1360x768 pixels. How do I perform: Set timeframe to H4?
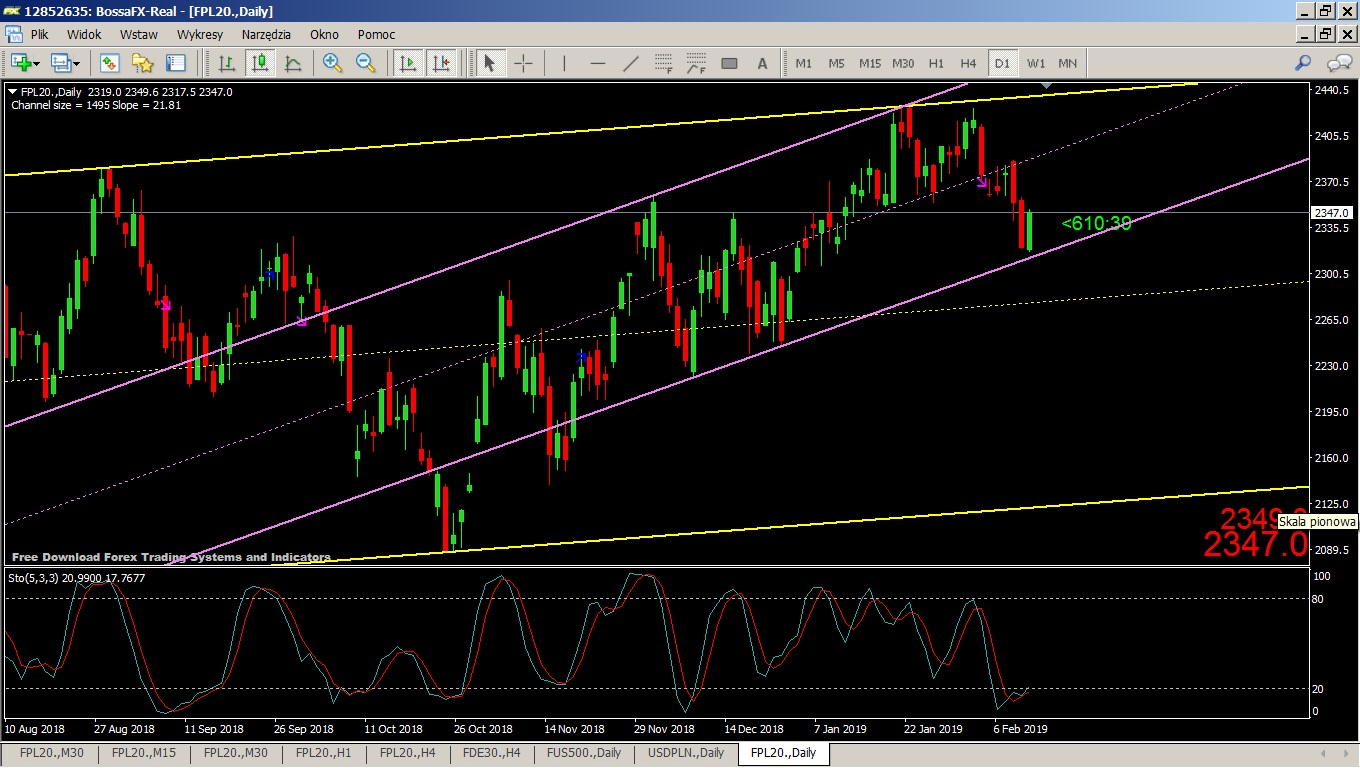[968, 63]
